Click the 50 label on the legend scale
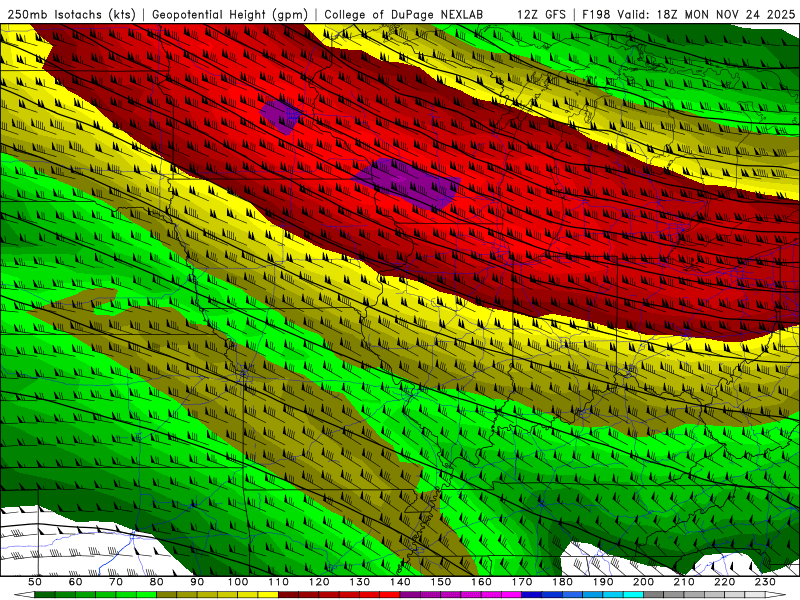 click(35, 582)
